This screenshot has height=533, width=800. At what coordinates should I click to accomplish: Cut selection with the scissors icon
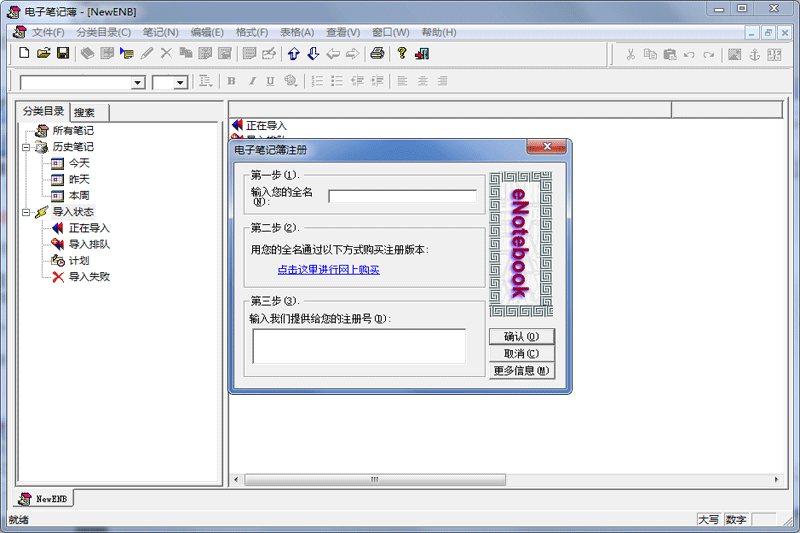point(631,55)
